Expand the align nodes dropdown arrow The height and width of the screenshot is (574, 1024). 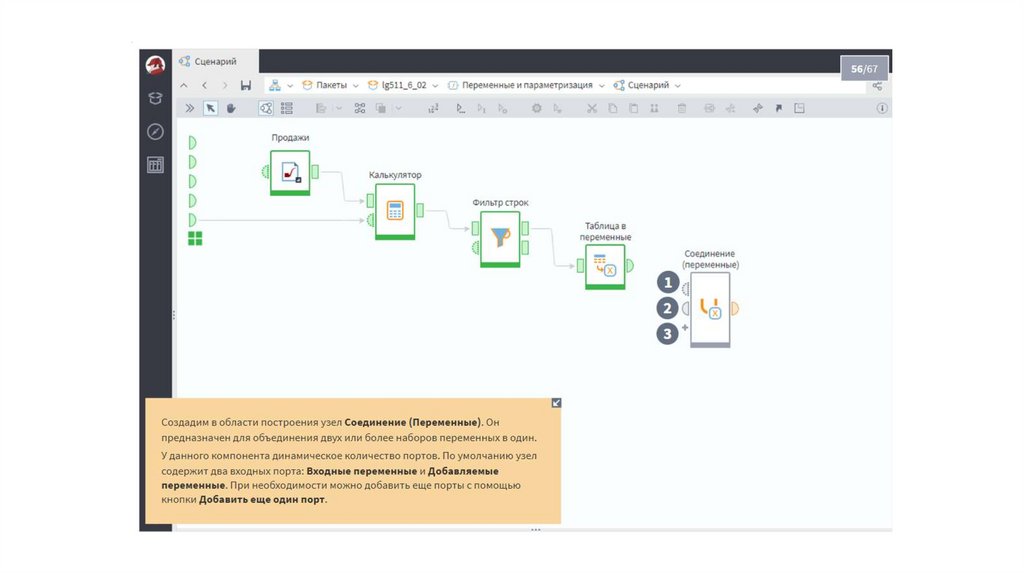339,108
